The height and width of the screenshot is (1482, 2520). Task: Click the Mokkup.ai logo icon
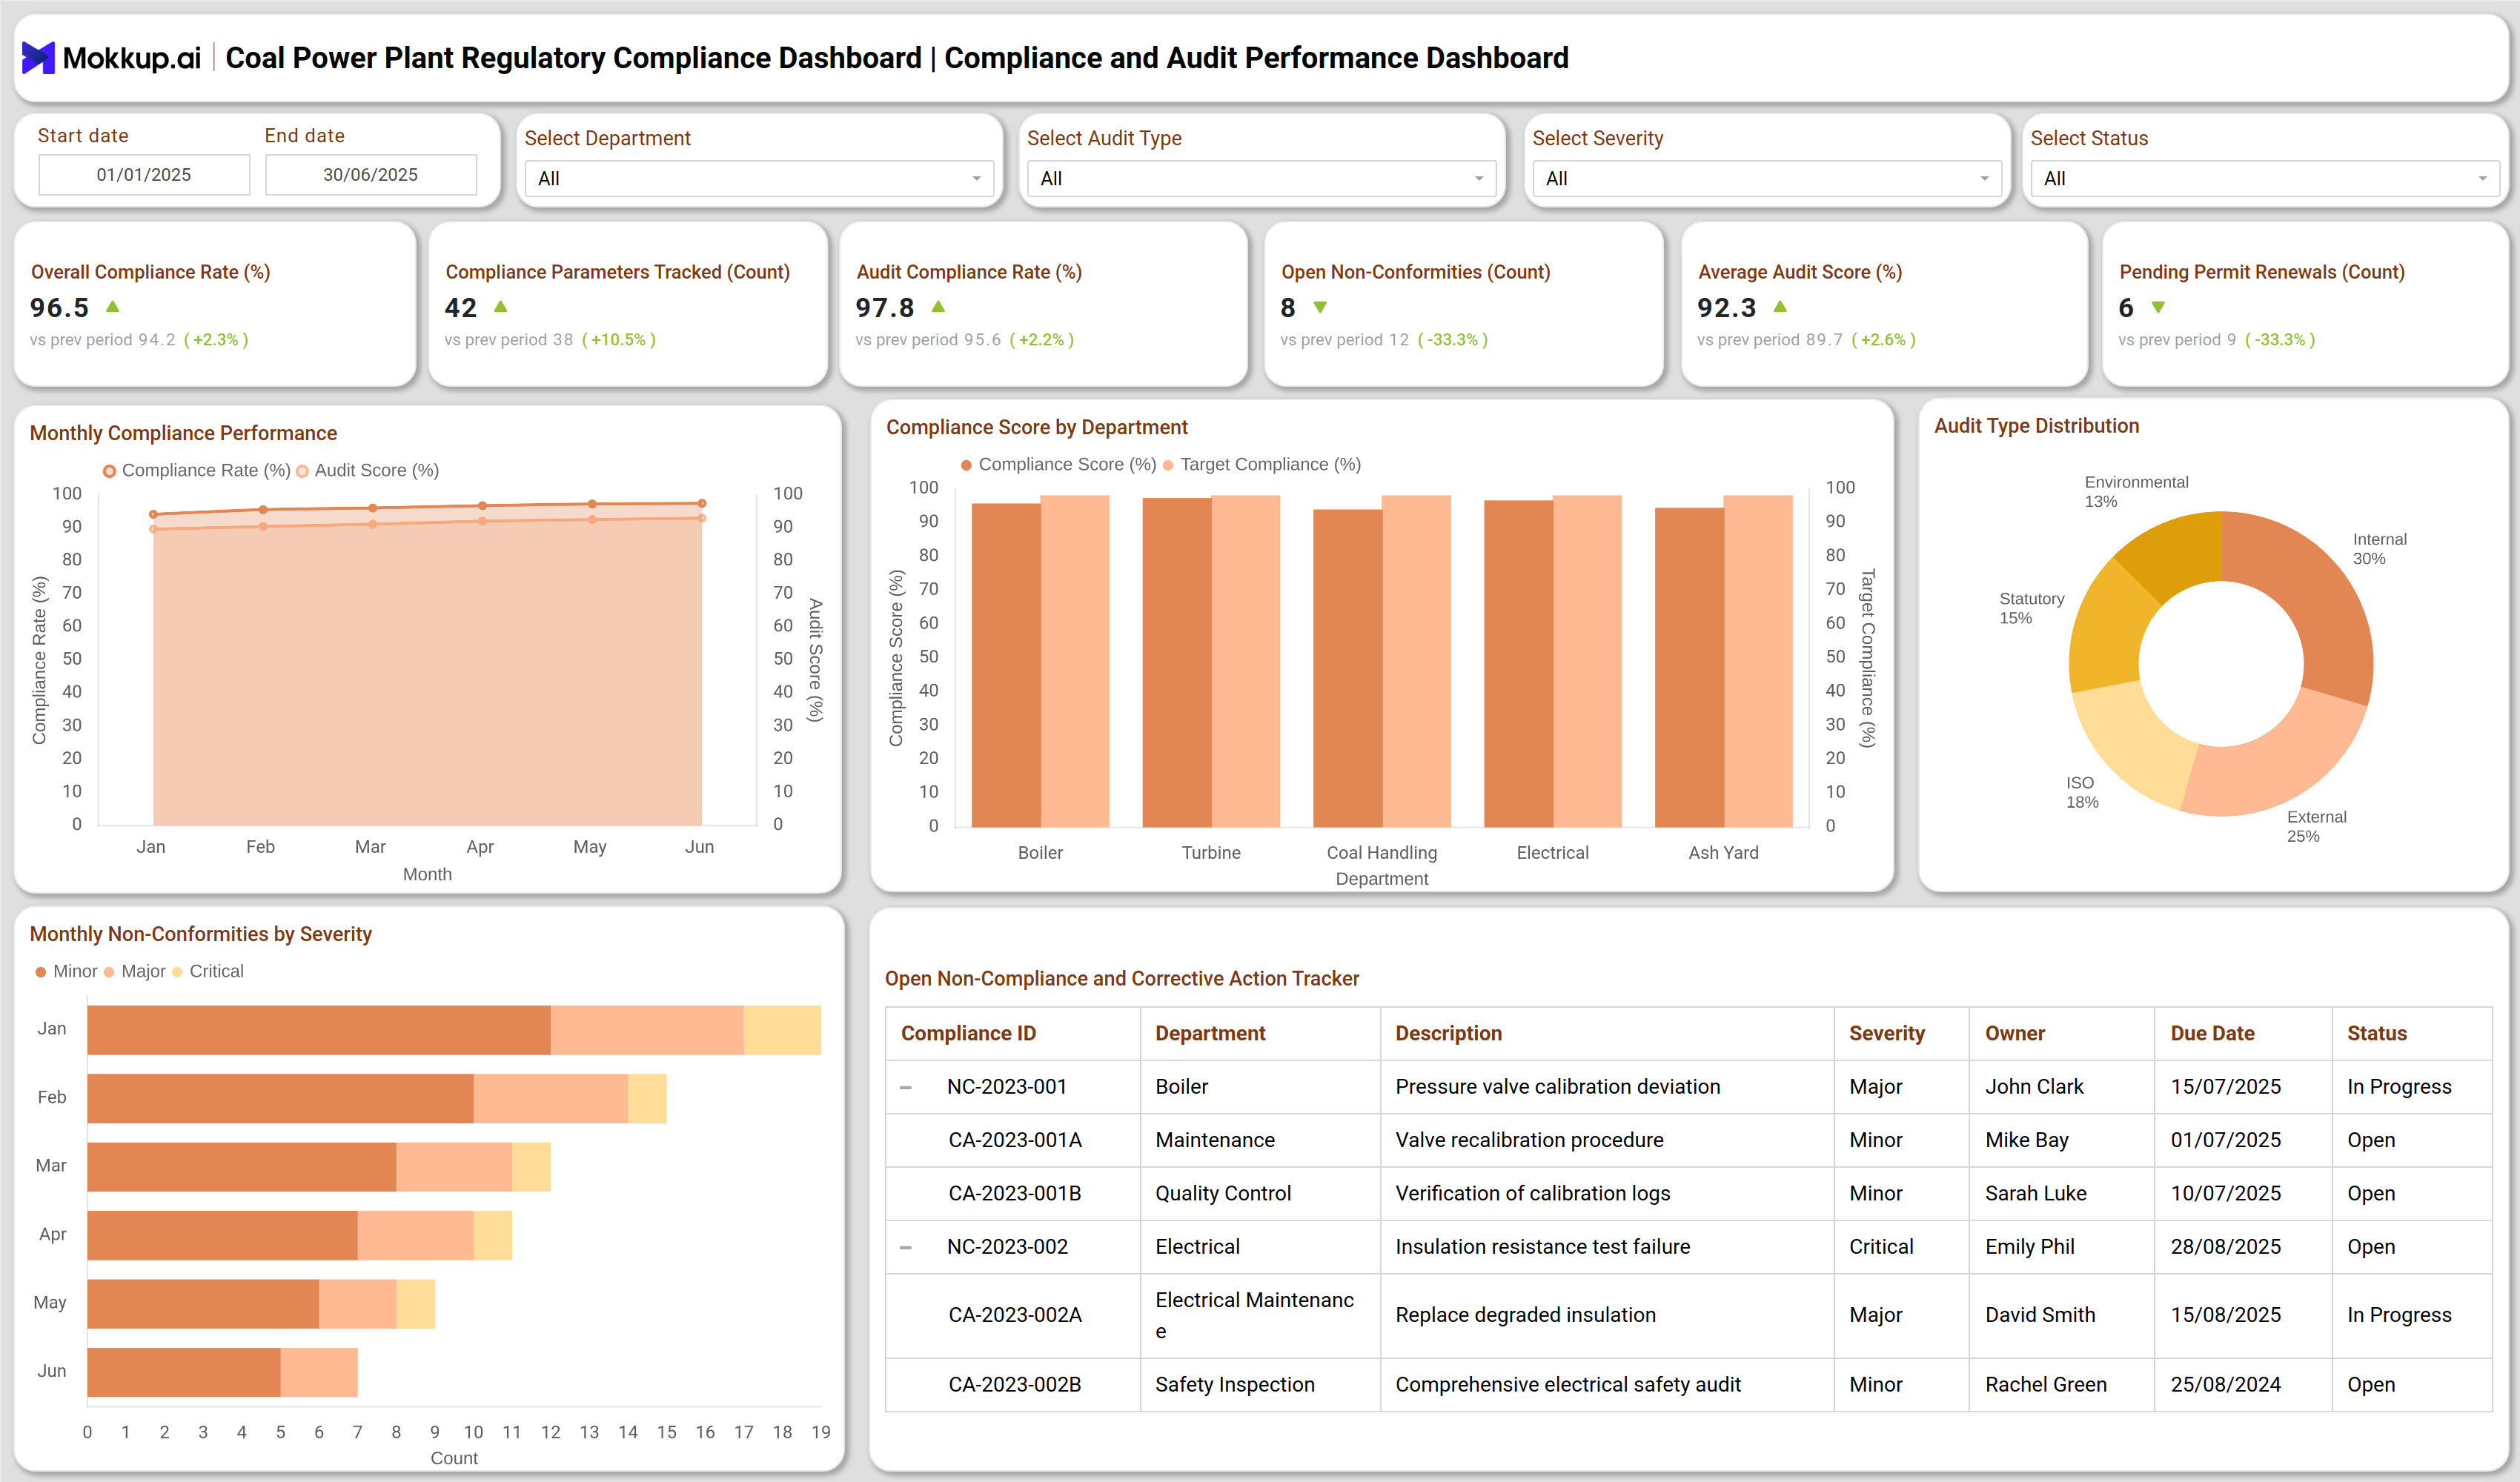tap(38, 58)
